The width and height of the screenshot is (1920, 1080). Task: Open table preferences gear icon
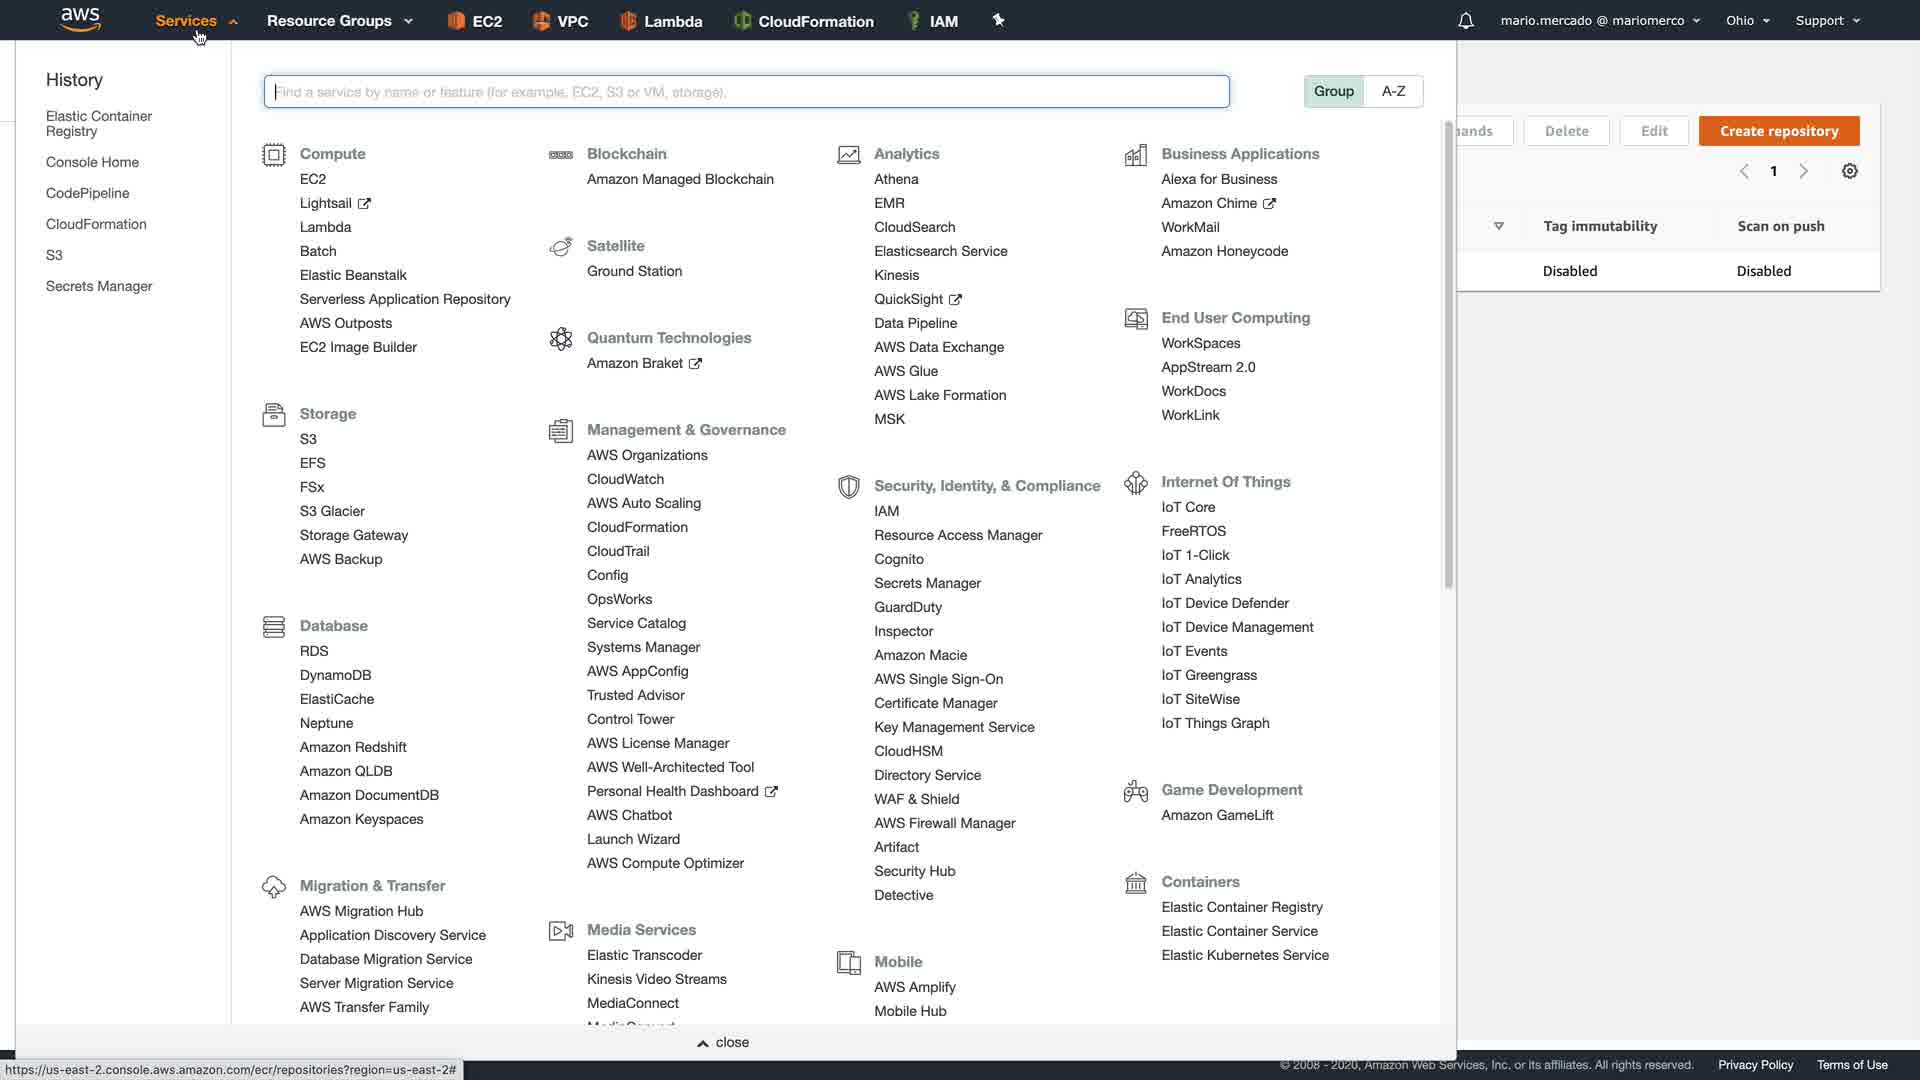pyautogui.click(x=1849, y=171)
